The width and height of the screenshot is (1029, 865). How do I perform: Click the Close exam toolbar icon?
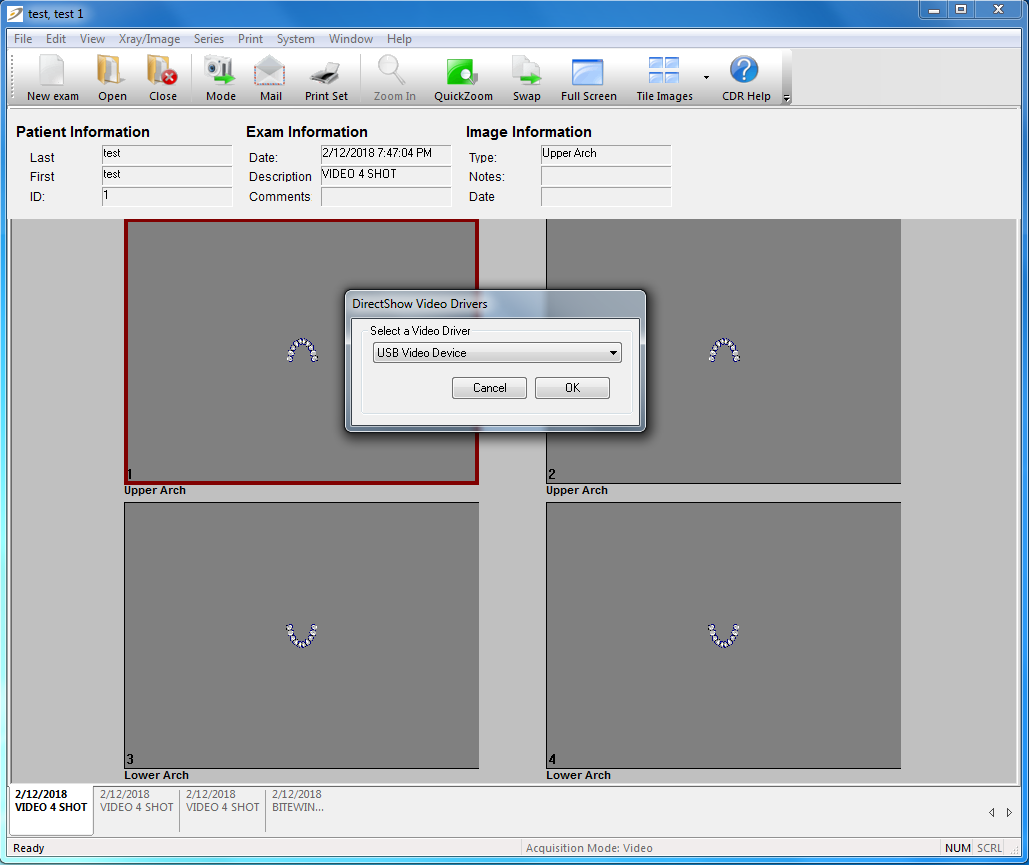click(163, 78)
